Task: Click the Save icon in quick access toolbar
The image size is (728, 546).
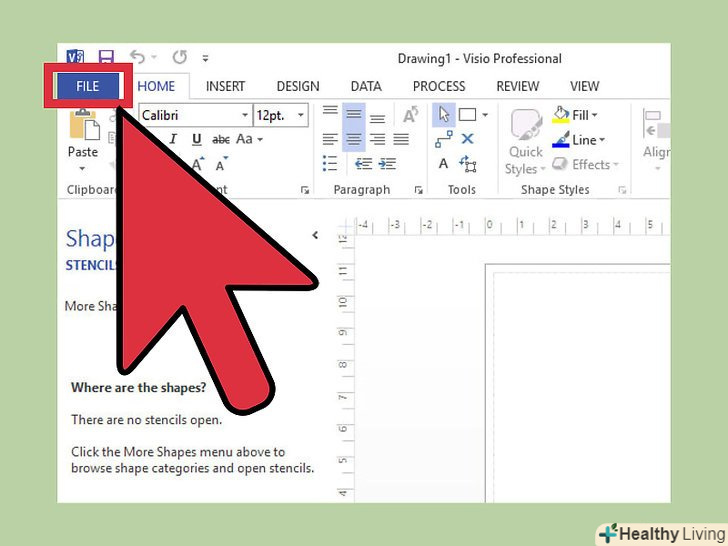Action: click(106, 58)
